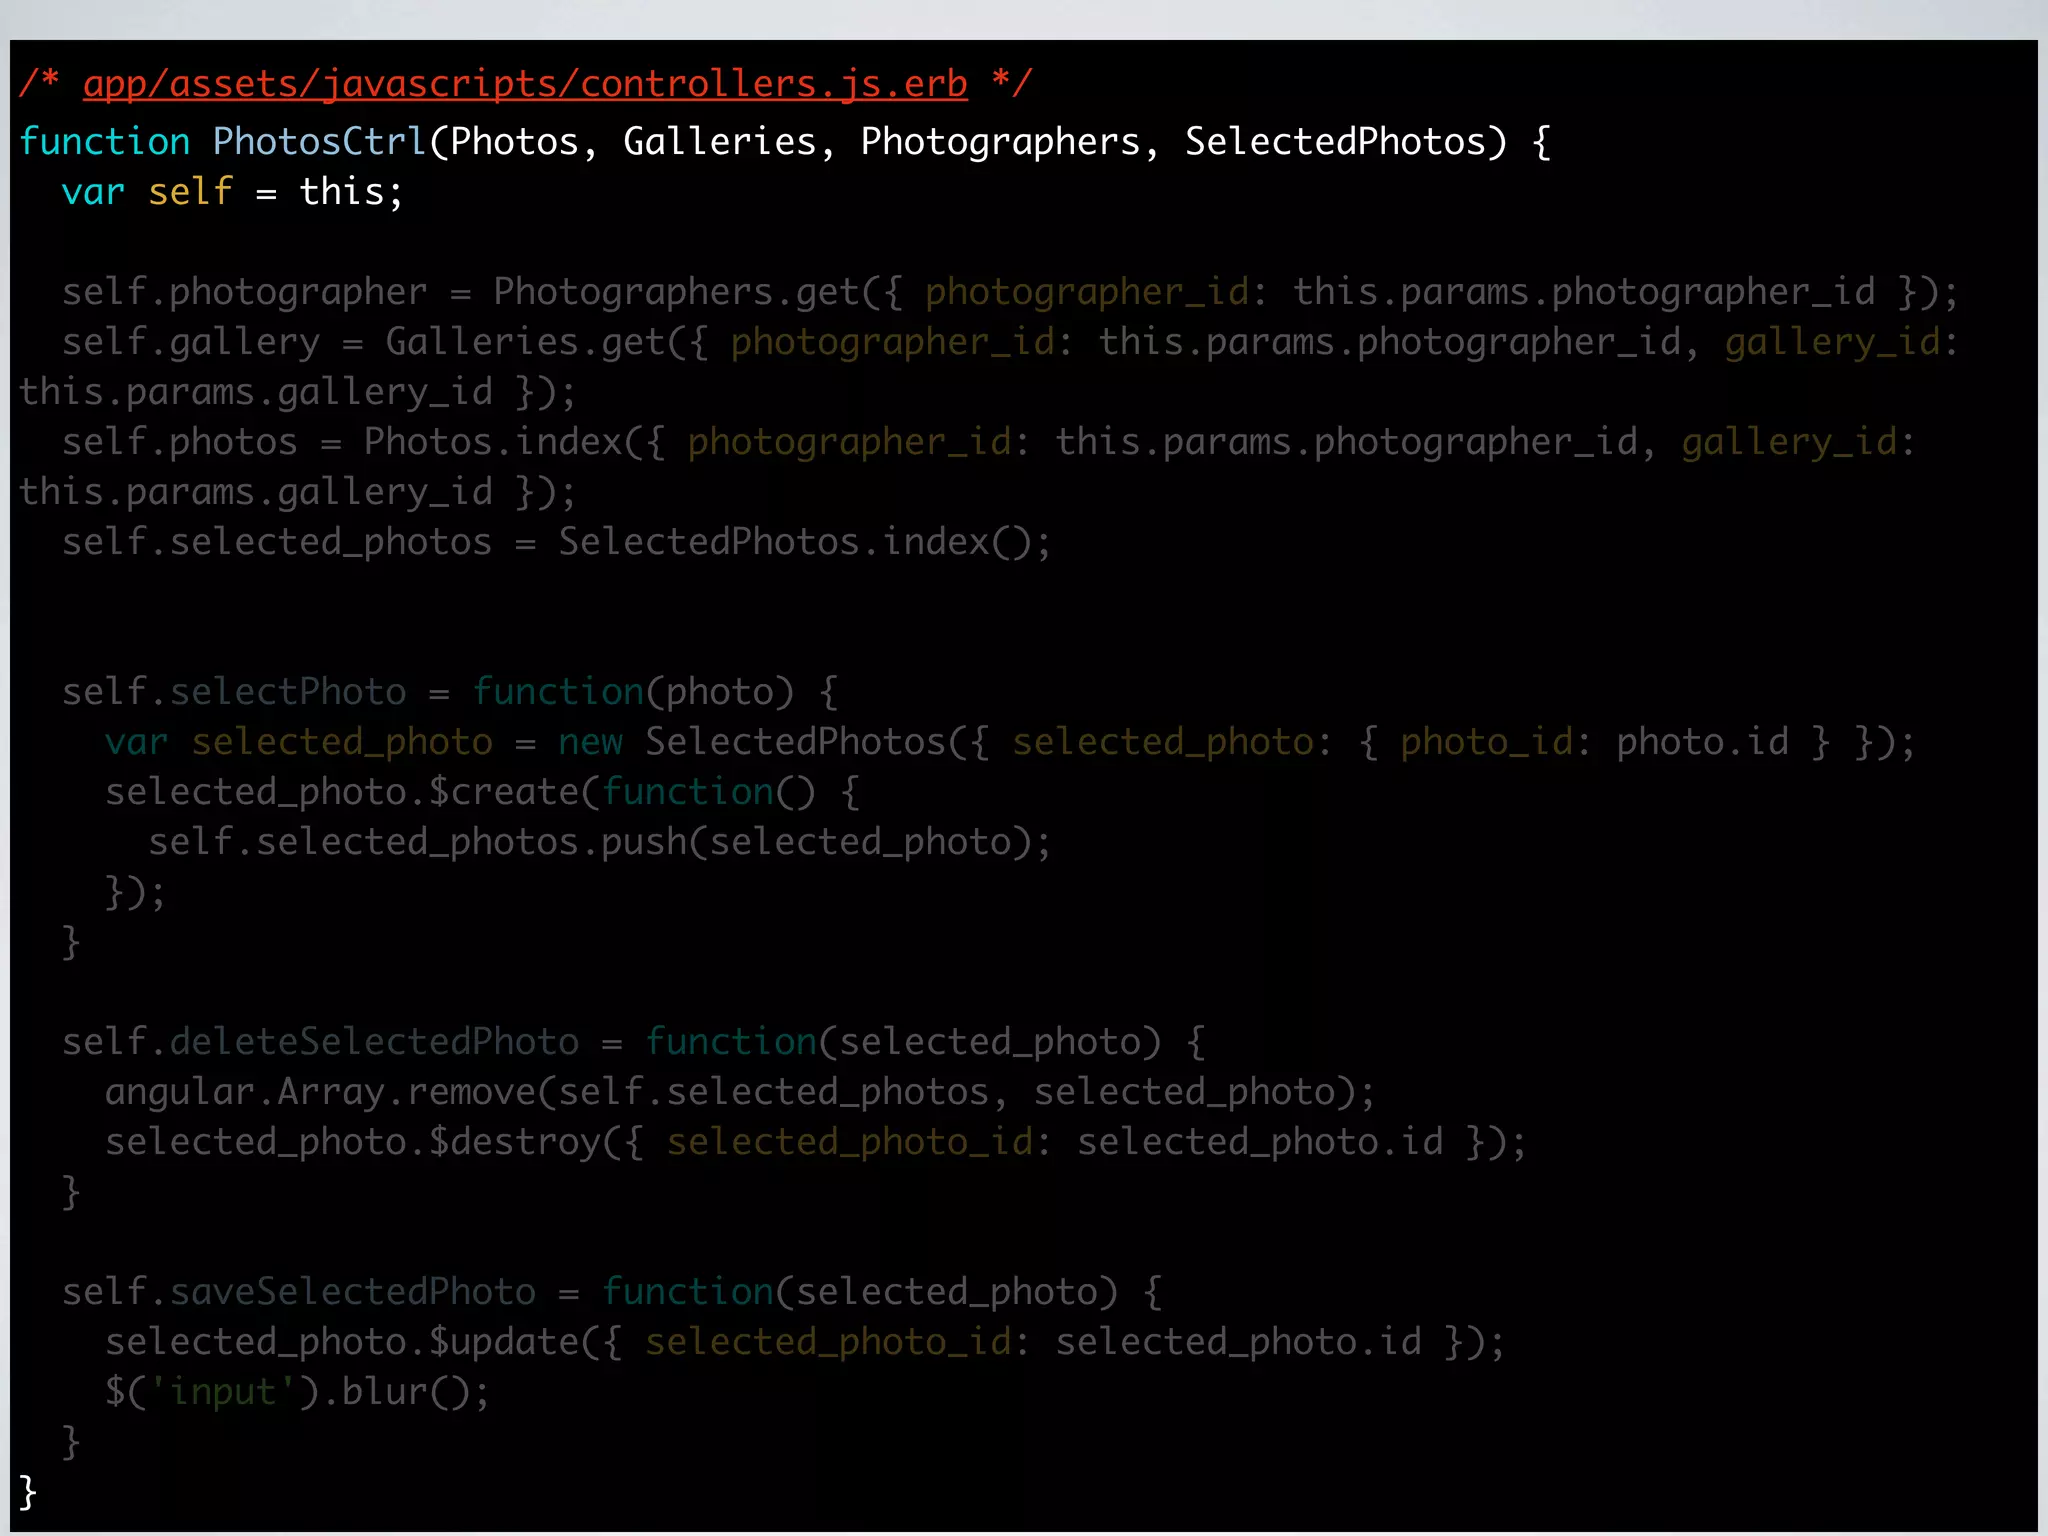Image resolution: width=2048 pixels, height=1536 pixels.
Task: Click 'new SelectedPhotos(' constructor text
Action: [763, 741]
